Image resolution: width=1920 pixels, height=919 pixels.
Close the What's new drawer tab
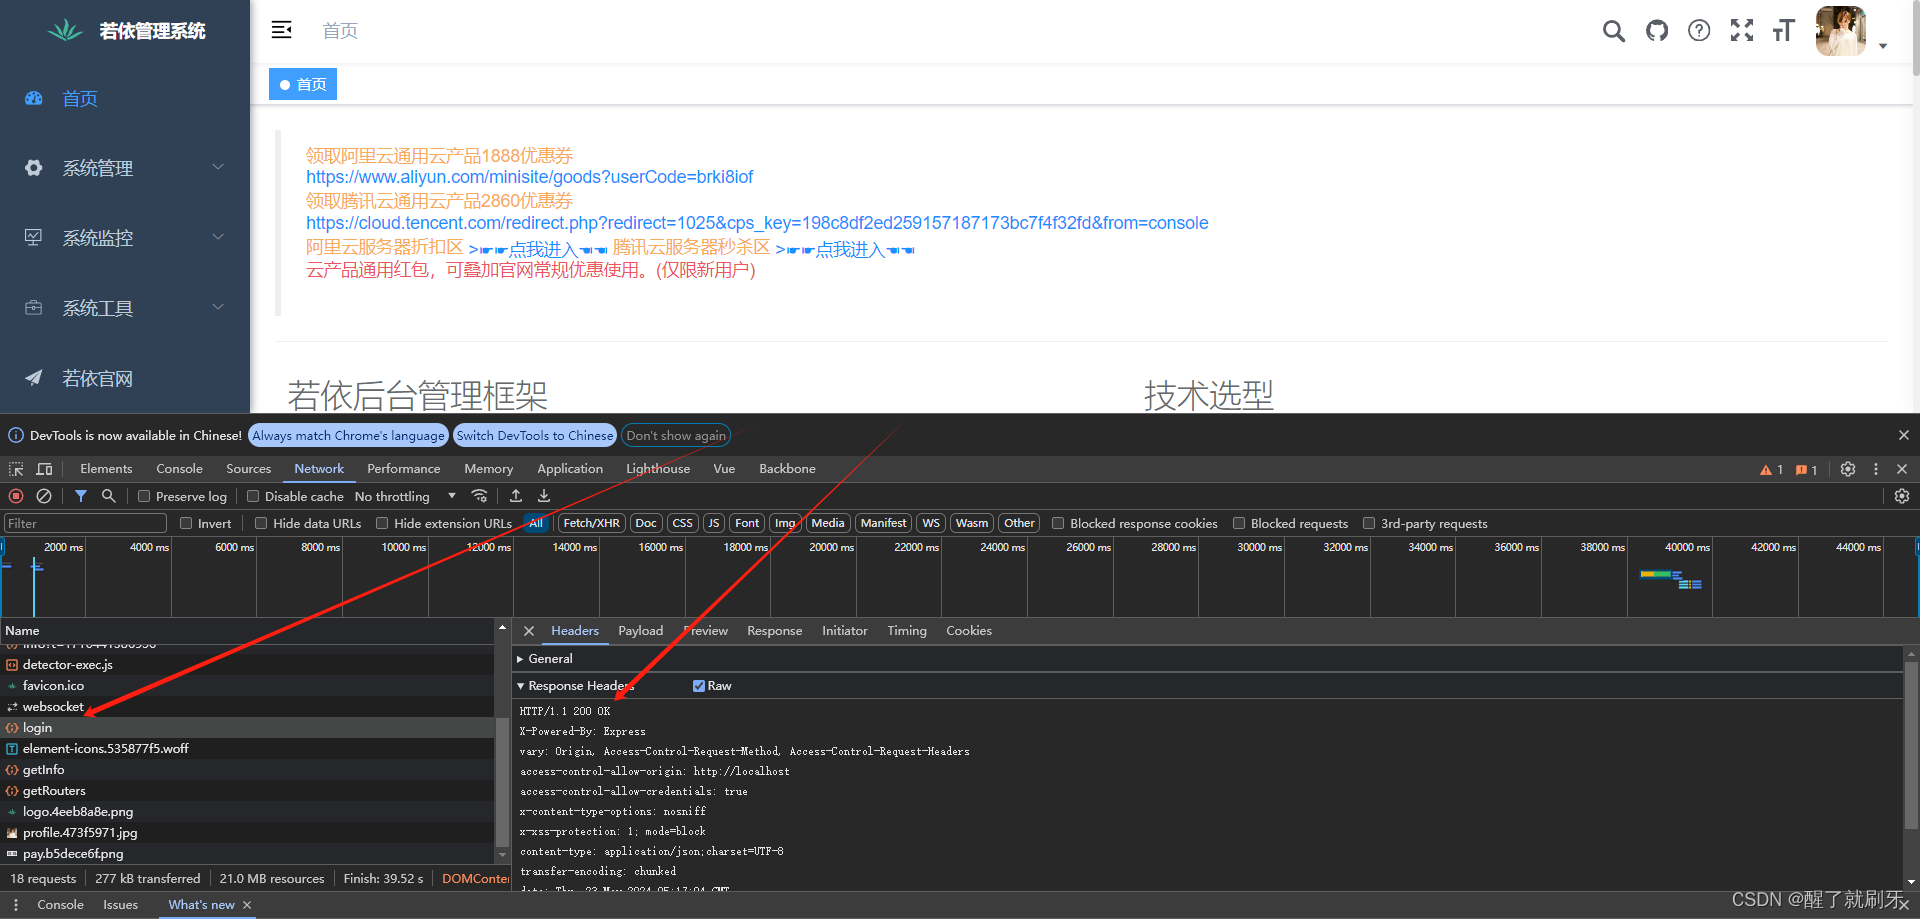pos(247,905)
